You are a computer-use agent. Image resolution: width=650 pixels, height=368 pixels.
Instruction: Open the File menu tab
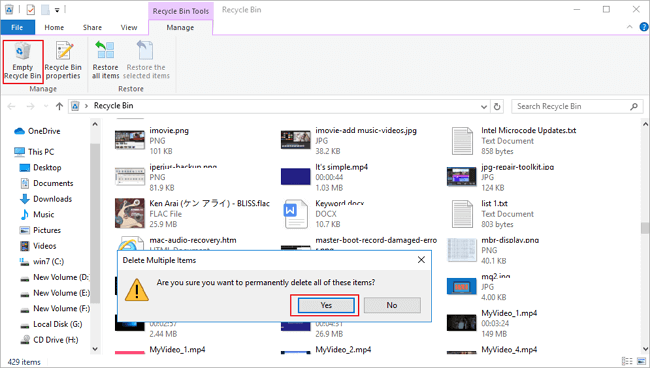click(17, 27)
